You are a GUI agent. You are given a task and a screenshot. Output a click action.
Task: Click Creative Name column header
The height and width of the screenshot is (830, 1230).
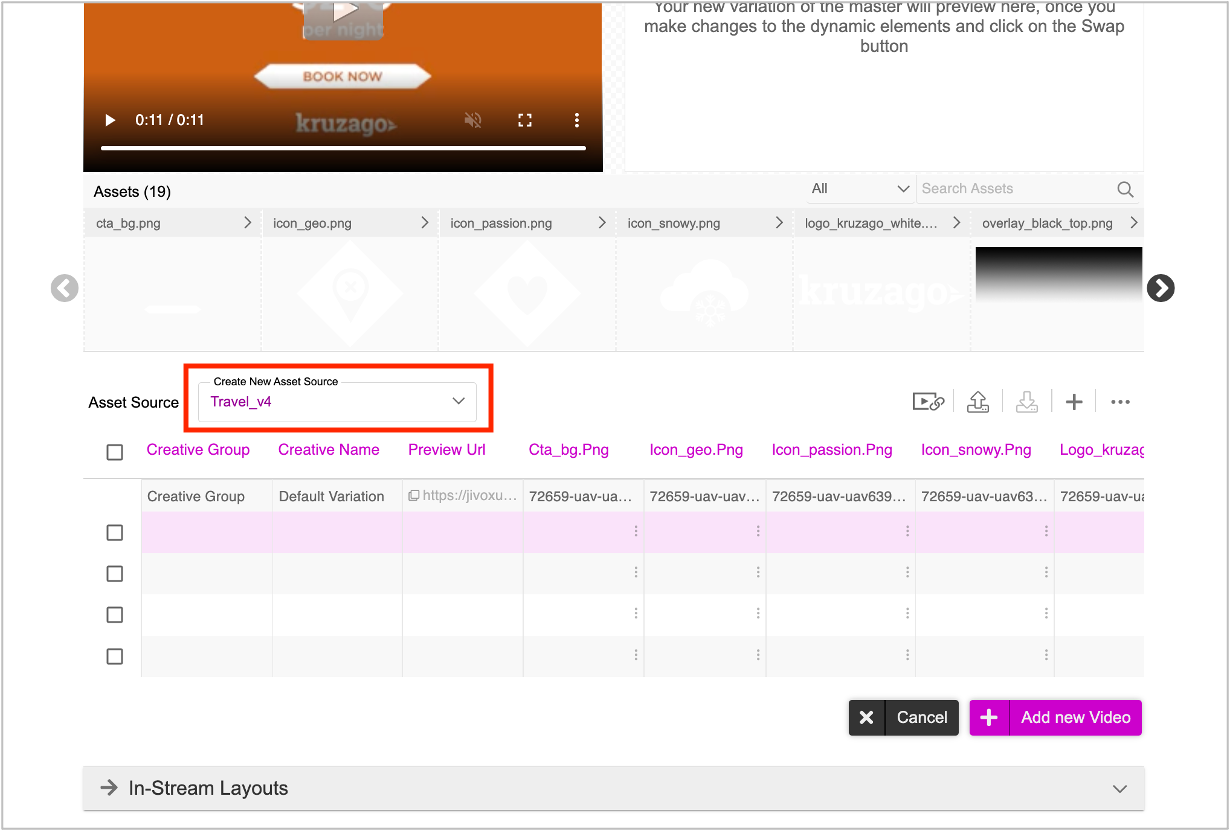pos(329,450)
